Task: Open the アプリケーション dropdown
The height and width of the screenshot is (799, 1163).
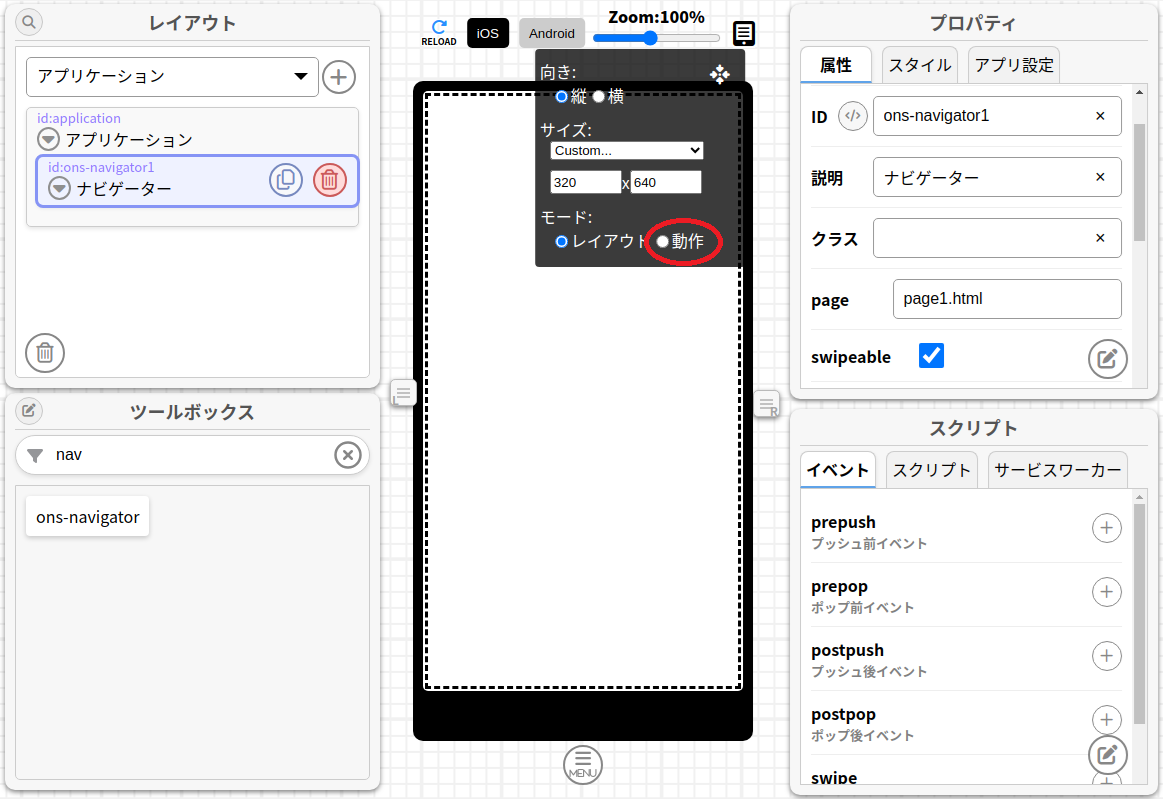Action: click(172, 77)
